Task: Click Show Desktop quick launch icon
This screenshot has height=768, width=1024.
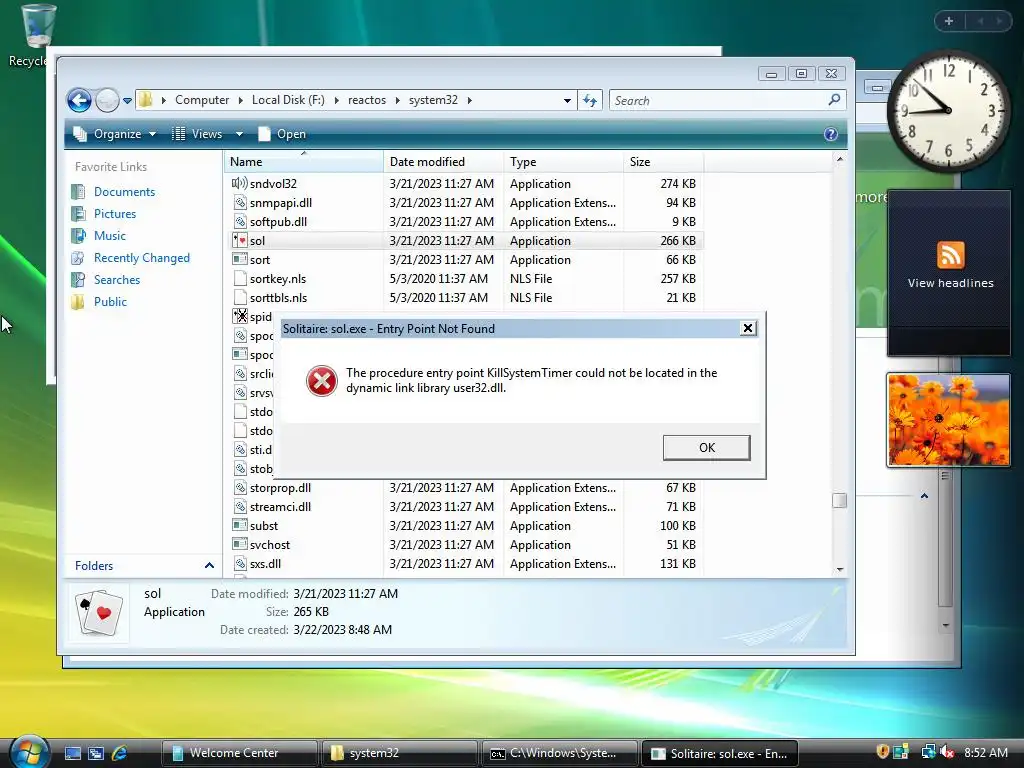Action: pos(72,753)
